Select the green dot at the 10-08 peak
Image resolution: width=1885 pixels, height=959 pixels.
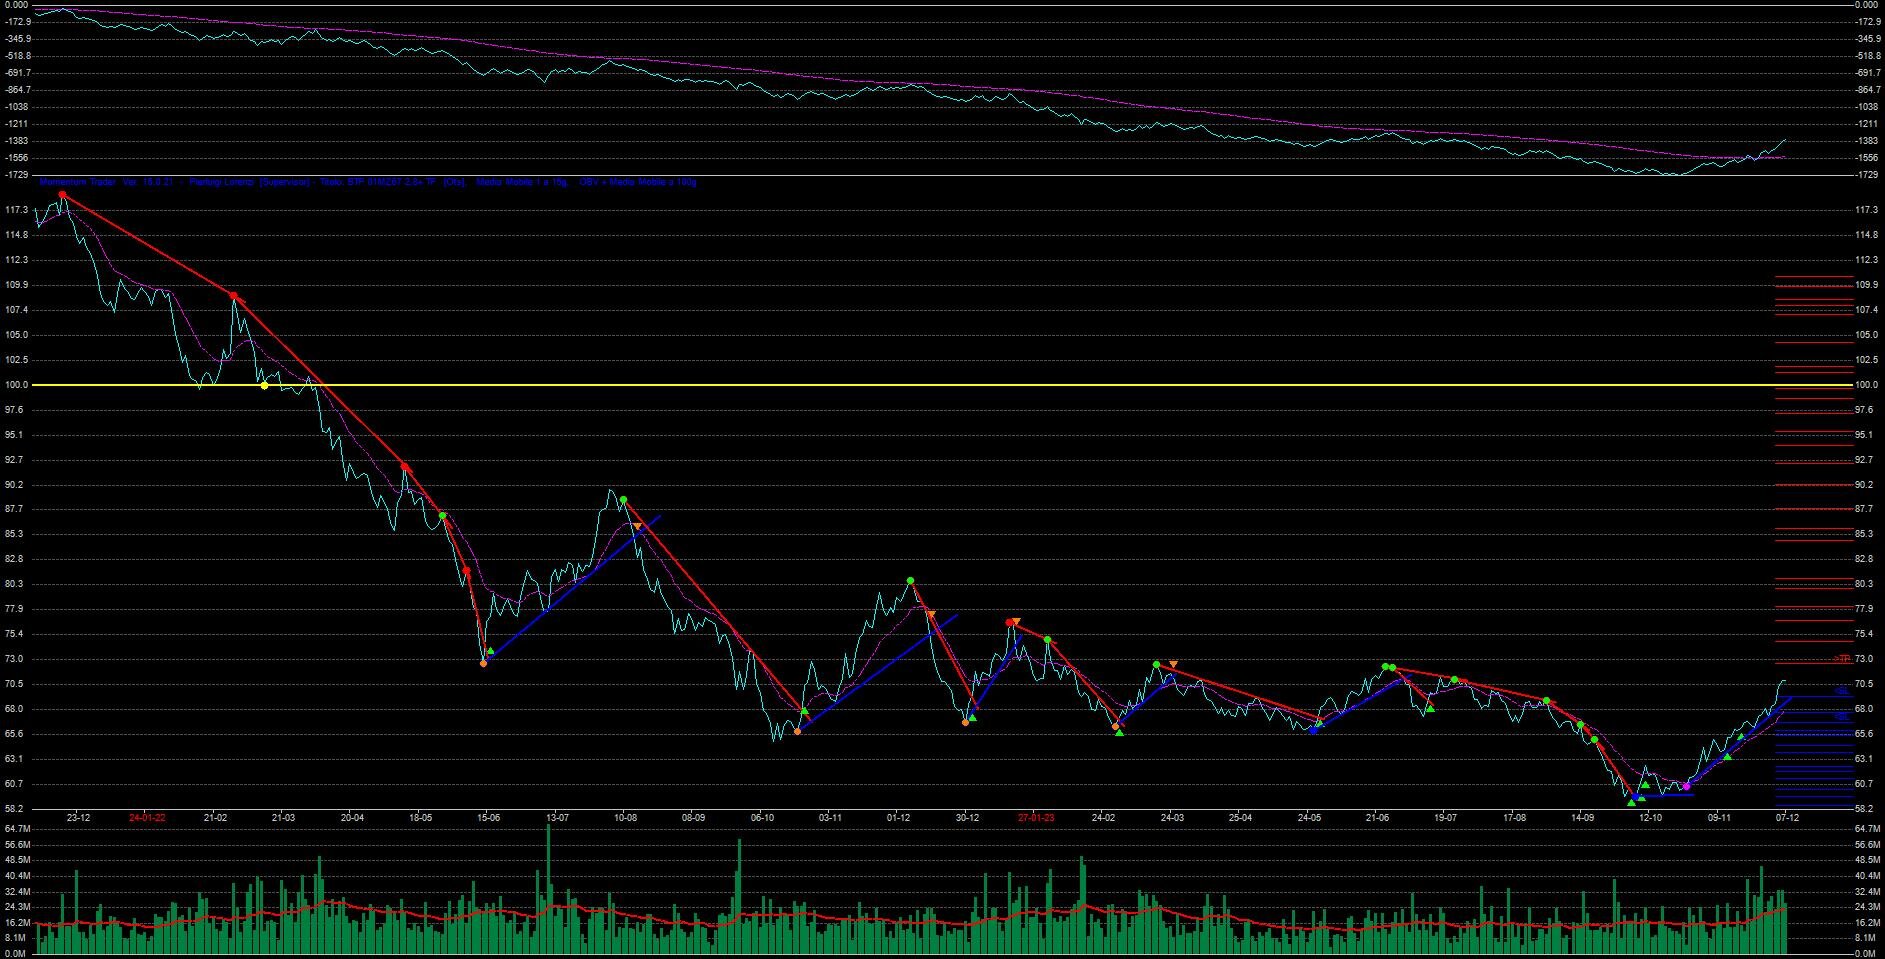pyautogui.click(x=623, y=499)
